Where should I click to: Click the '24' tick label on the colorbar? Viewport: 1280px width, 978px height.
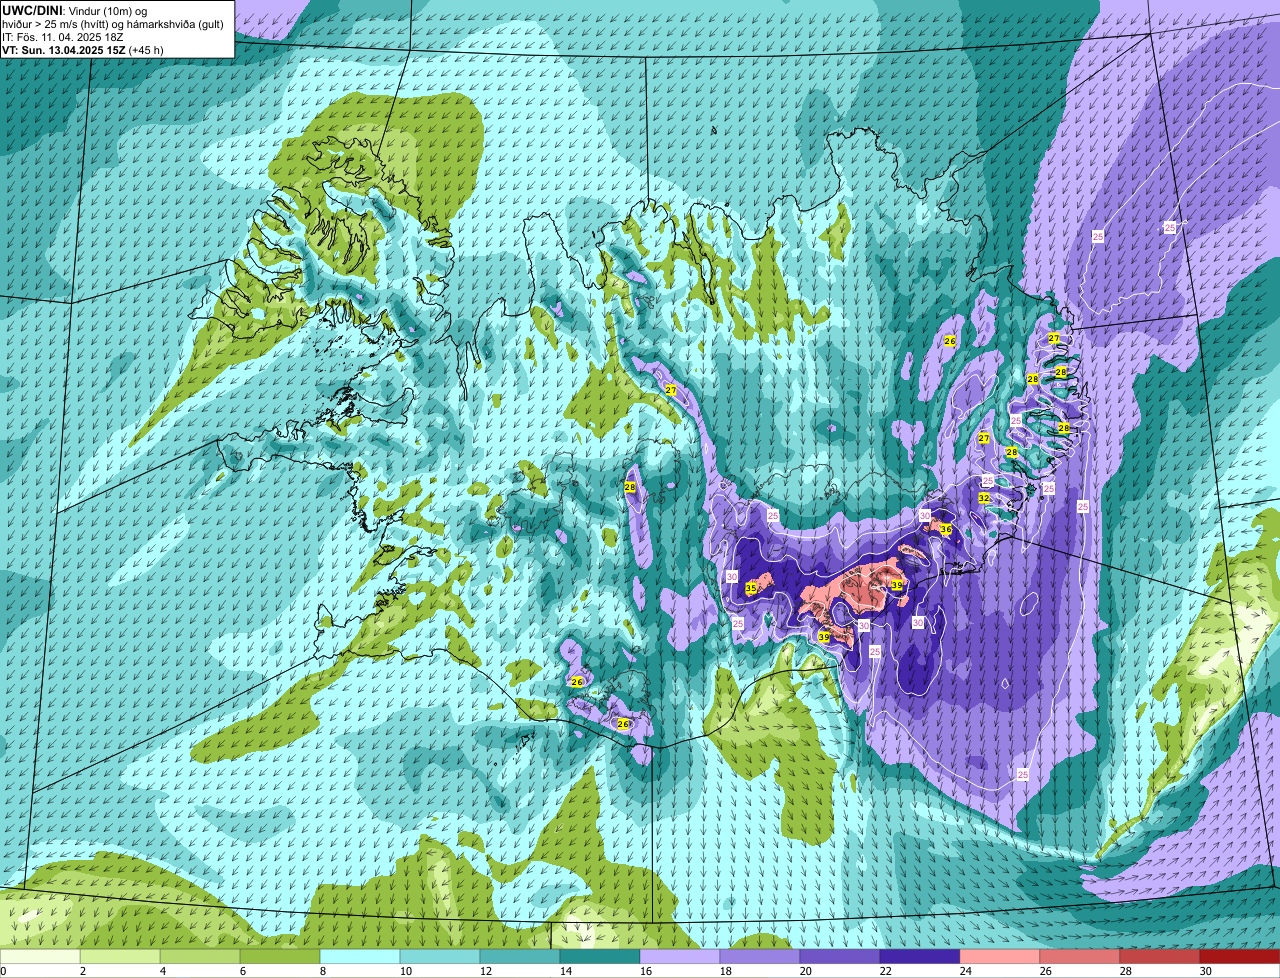coord(966,971)
